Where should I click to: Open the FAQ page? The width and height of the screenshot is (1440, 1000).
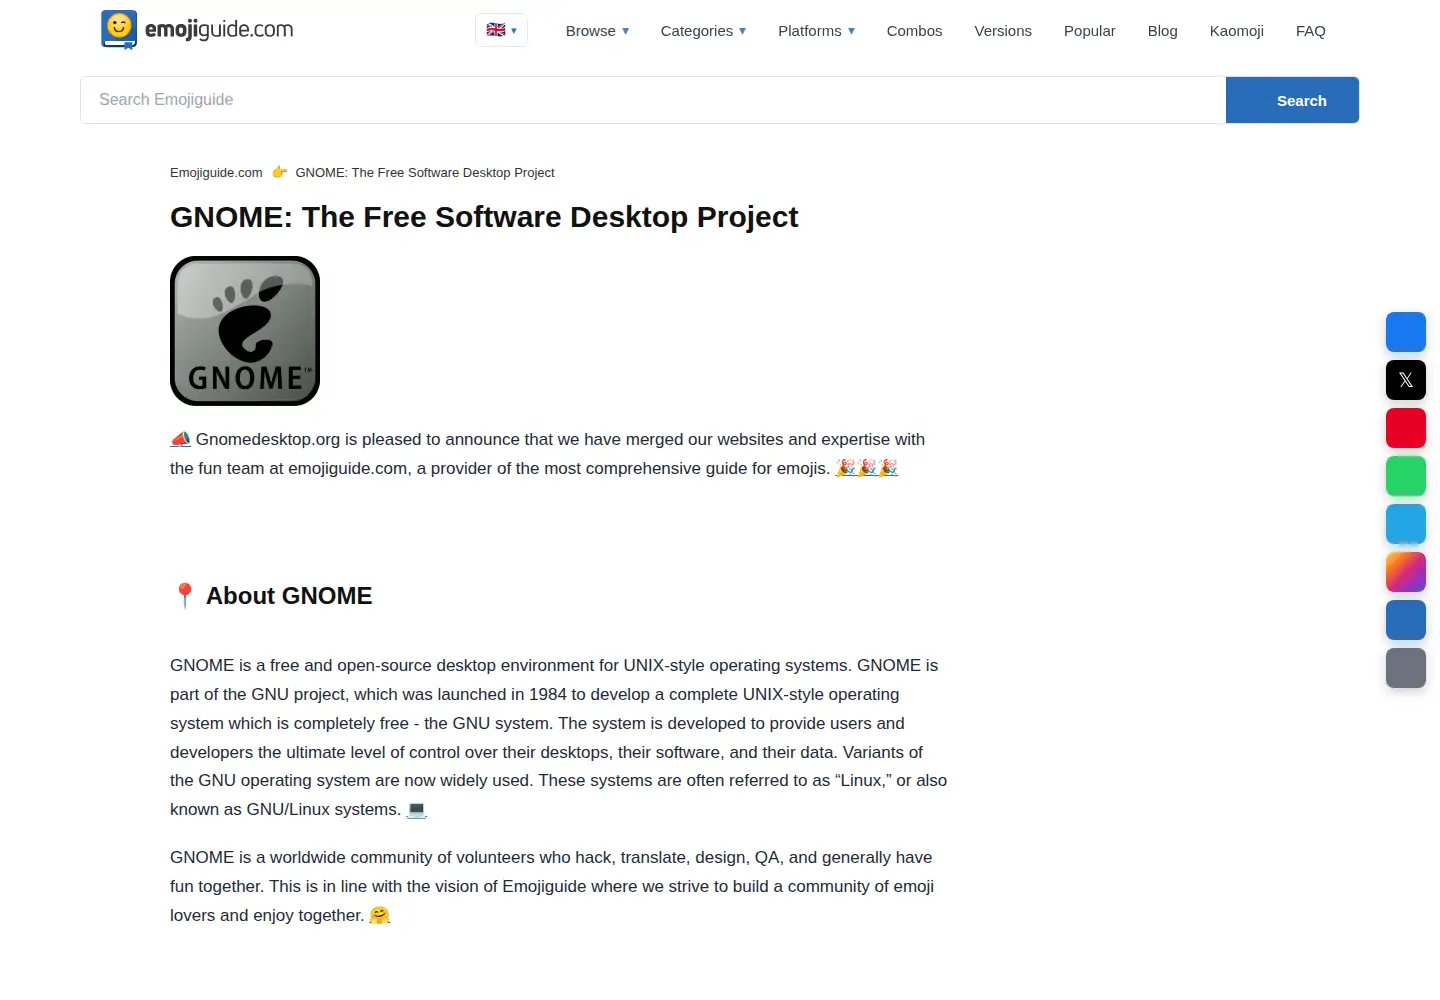point(1310,31)
